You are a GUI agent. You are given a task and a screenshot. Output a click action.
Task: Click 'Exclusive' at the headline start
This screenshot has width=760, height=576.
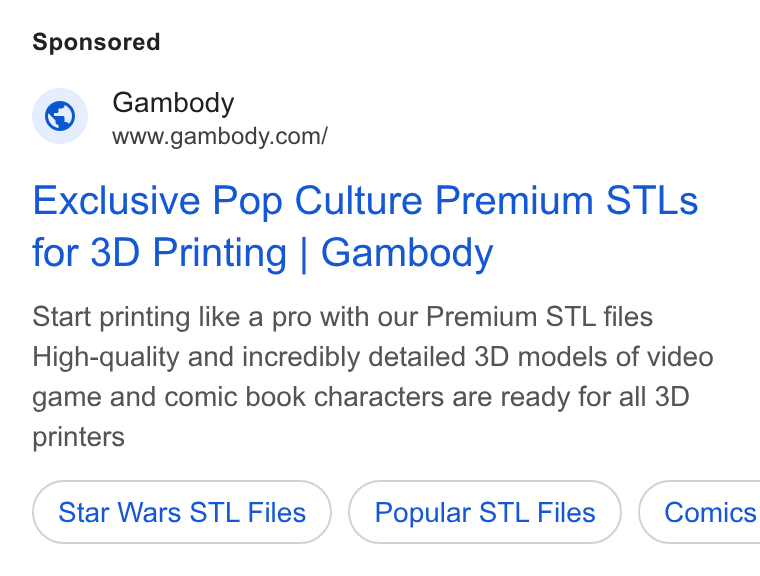116,201
